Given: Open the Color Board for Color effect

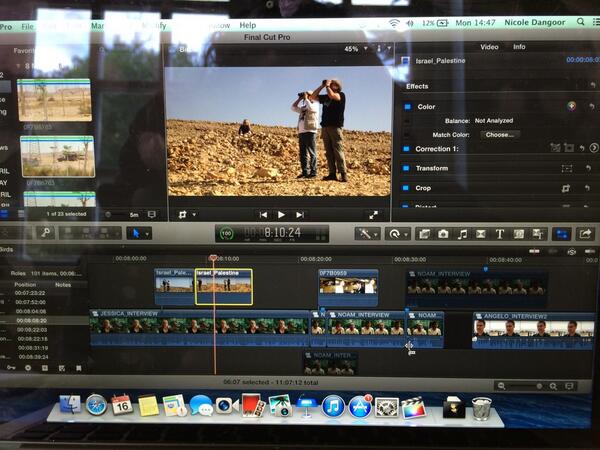Looking at the screenshot, I should pyautogui.click(x=571, y=106).
